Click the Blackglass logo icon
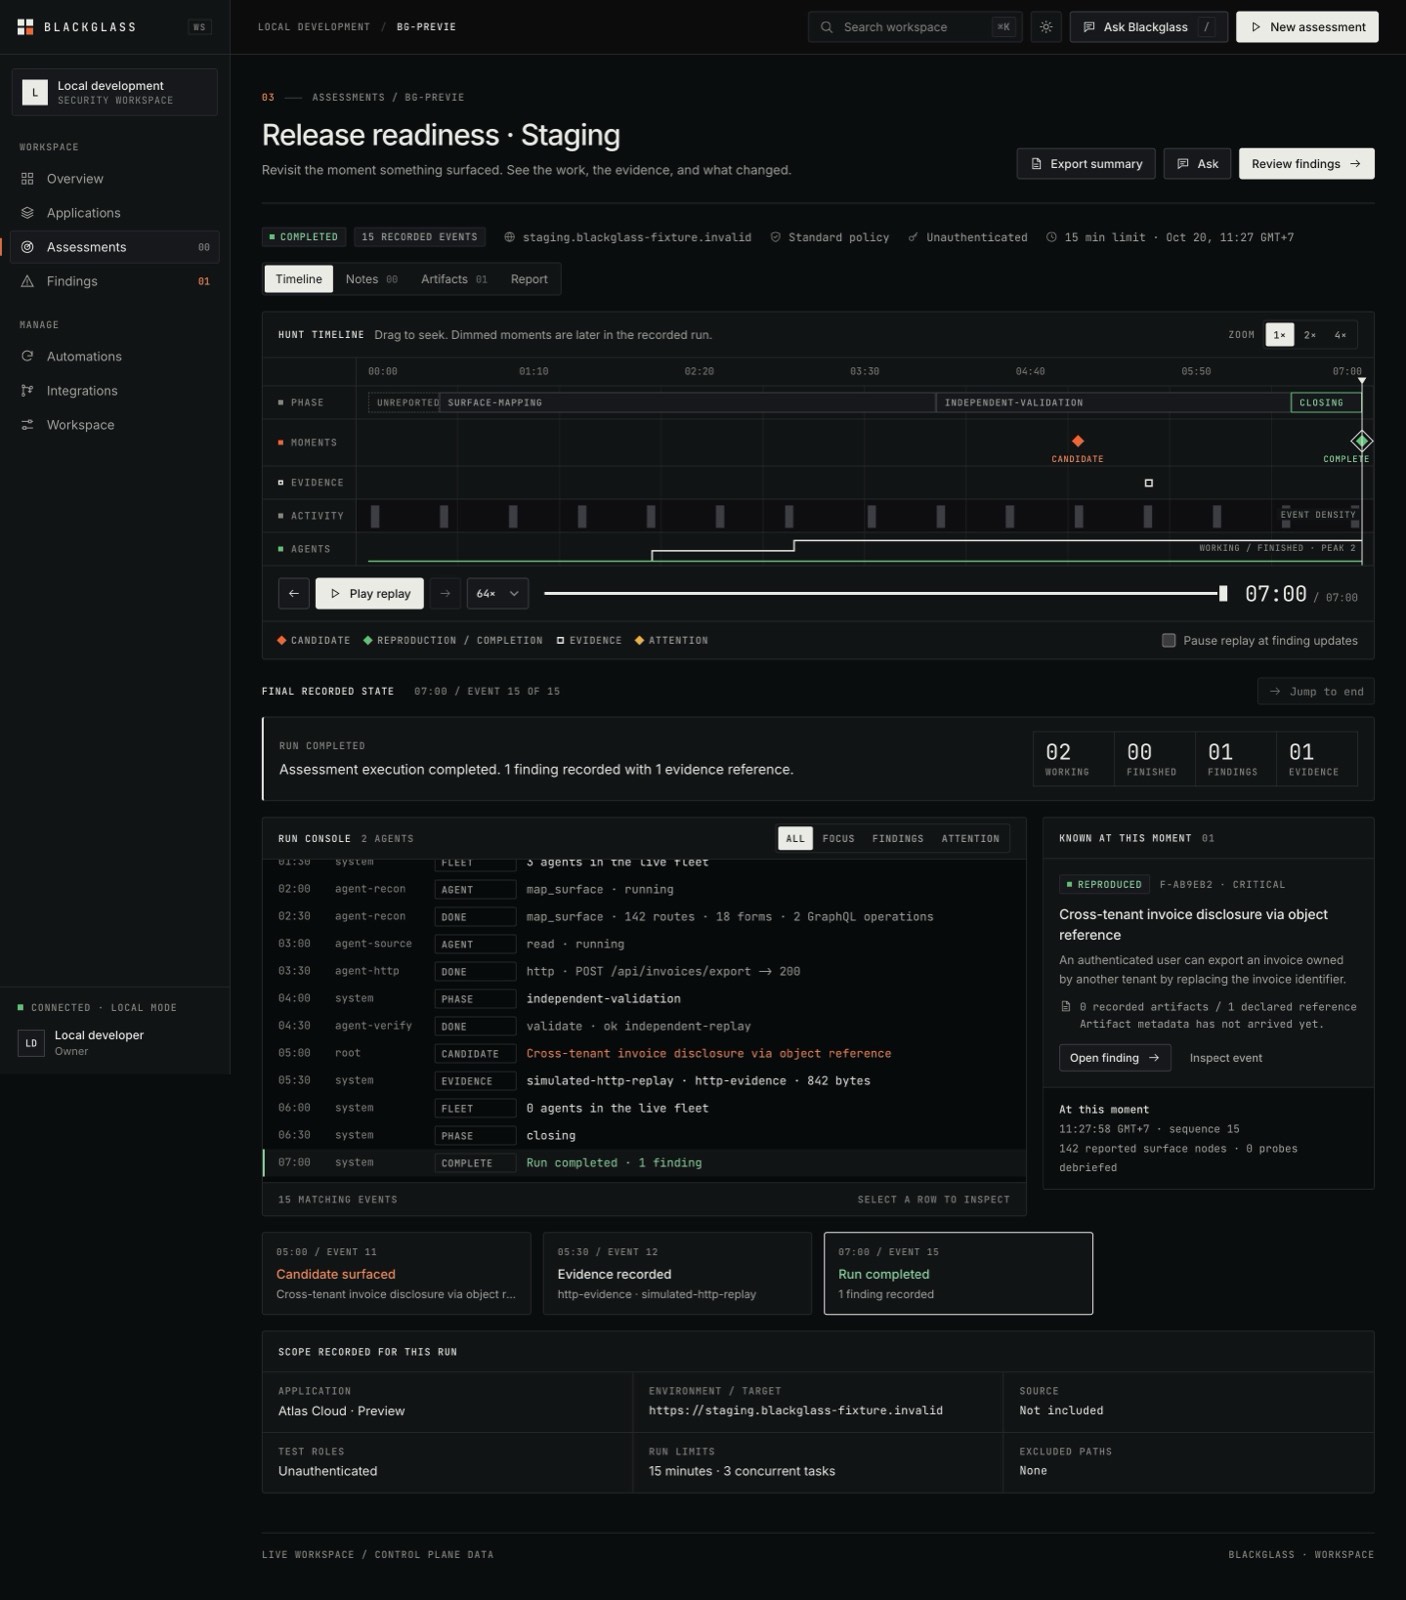This screenshot has height=1600, width=1406. coord(26,27)
